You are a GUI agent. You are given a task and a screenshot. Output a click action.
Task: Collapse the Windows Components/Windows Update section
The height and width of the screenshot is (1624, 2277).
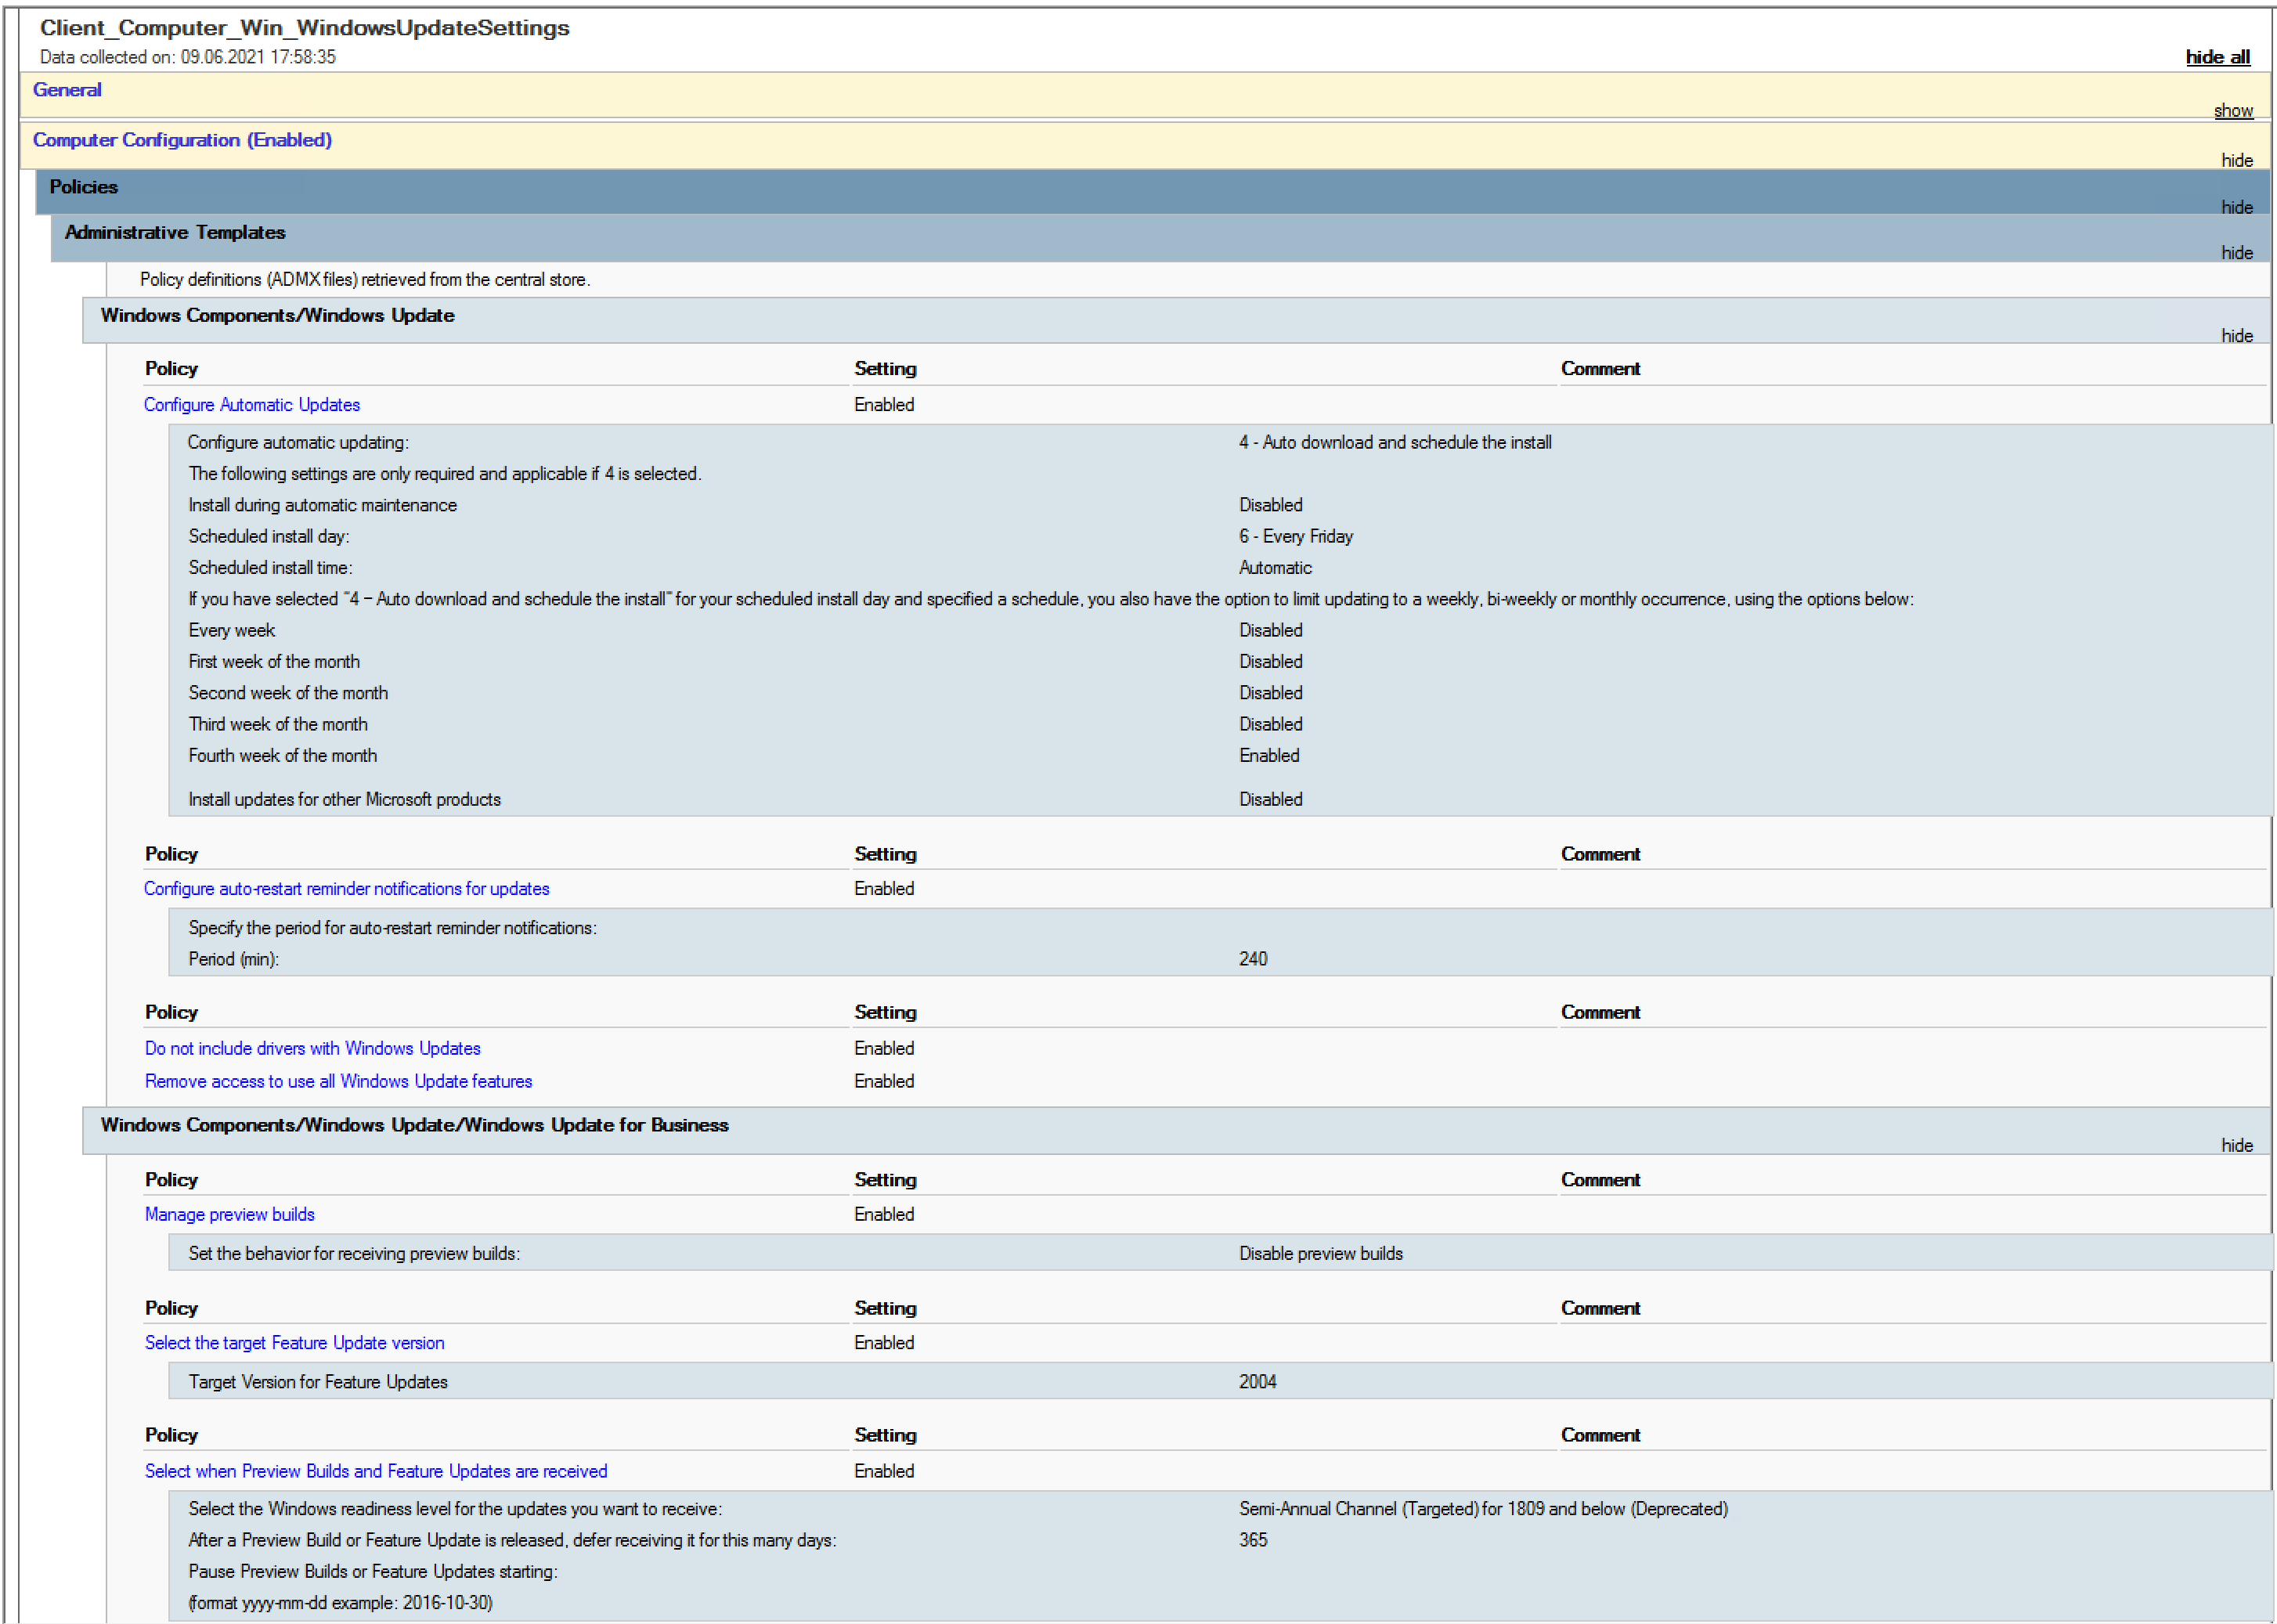2236,335
